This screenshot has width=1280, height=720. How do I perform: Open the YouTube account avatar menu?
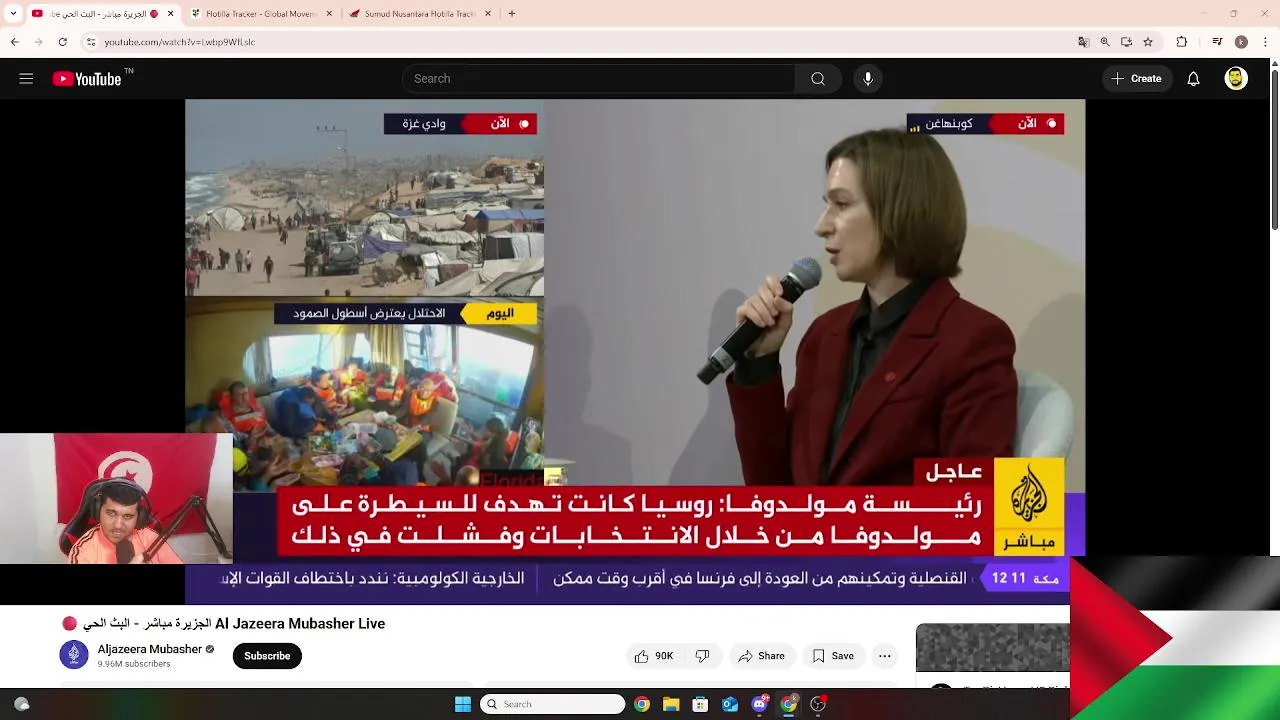click(x=1236, y=79)
